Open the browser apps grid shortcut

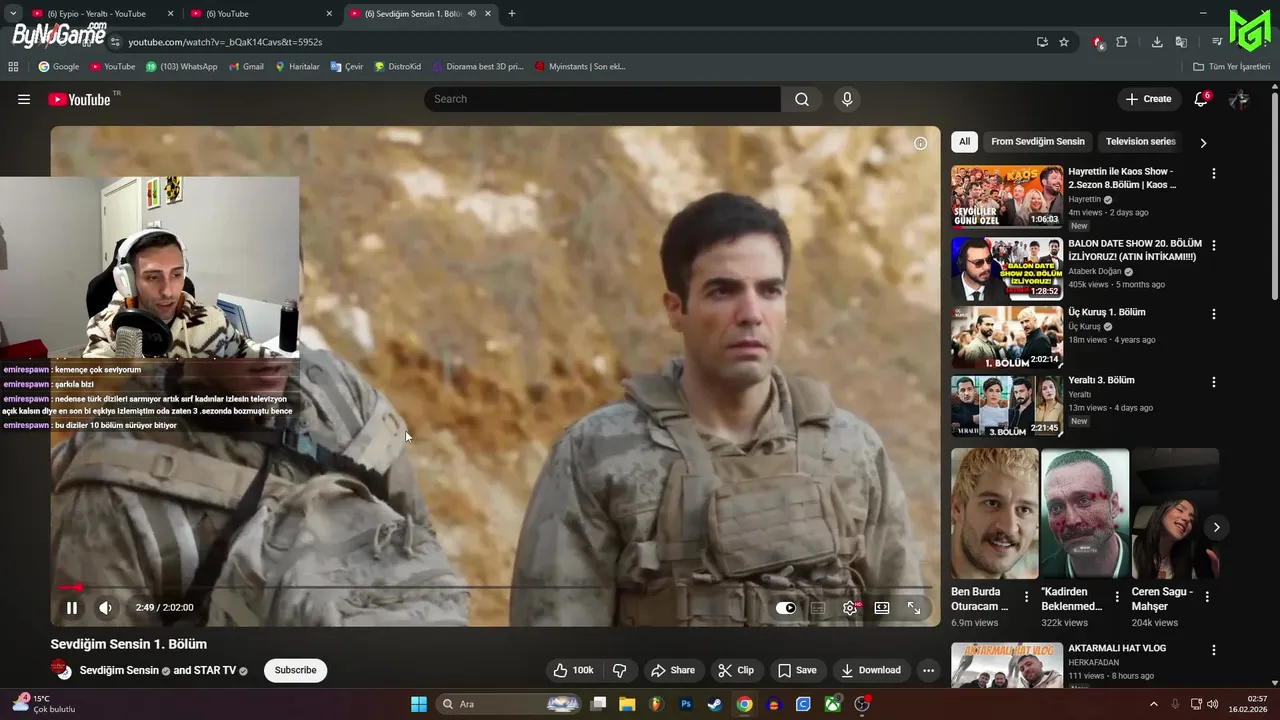click(x=13, y=67)
